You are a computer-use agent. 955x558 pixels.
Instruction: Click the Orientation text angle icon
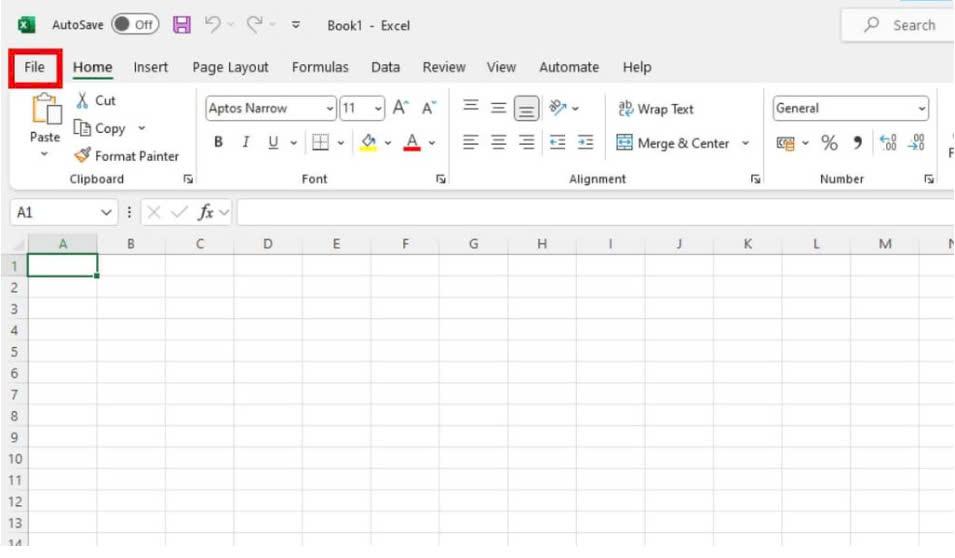(x=557, y=108)
